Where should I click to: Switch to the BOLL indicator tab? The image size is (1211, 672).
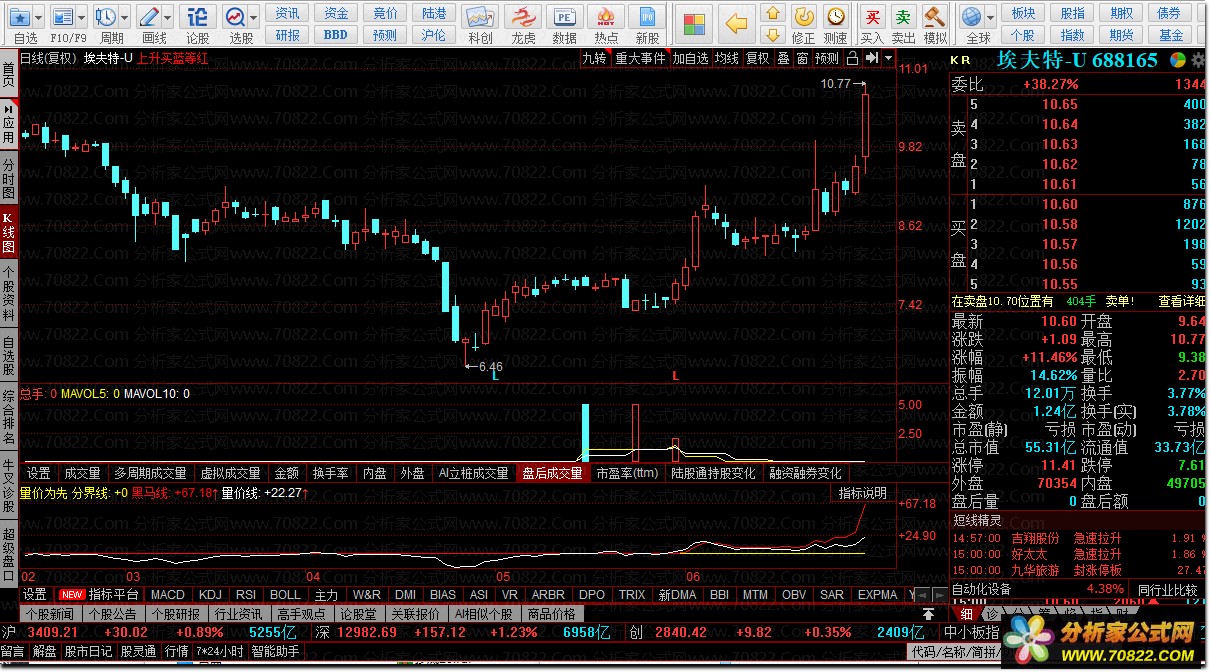(286, 595)
